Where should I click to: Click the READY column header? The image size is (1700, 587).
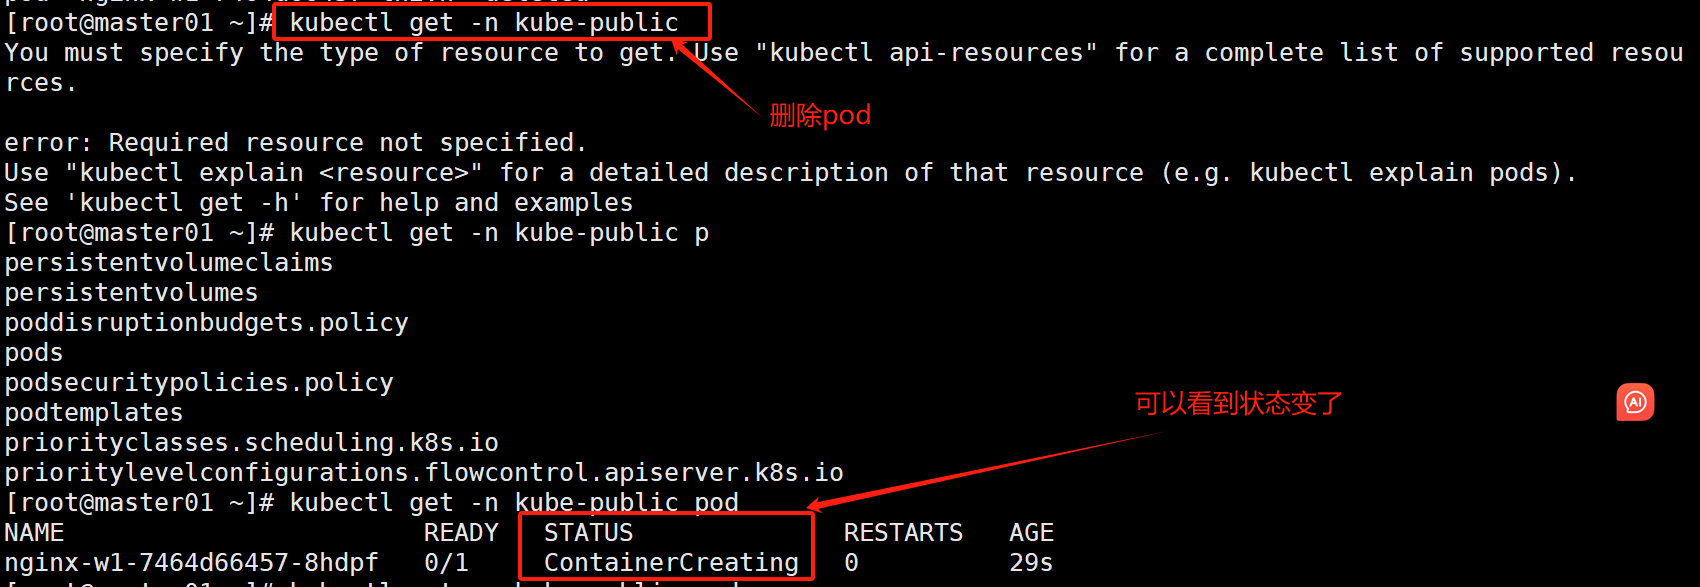[460, 533]
